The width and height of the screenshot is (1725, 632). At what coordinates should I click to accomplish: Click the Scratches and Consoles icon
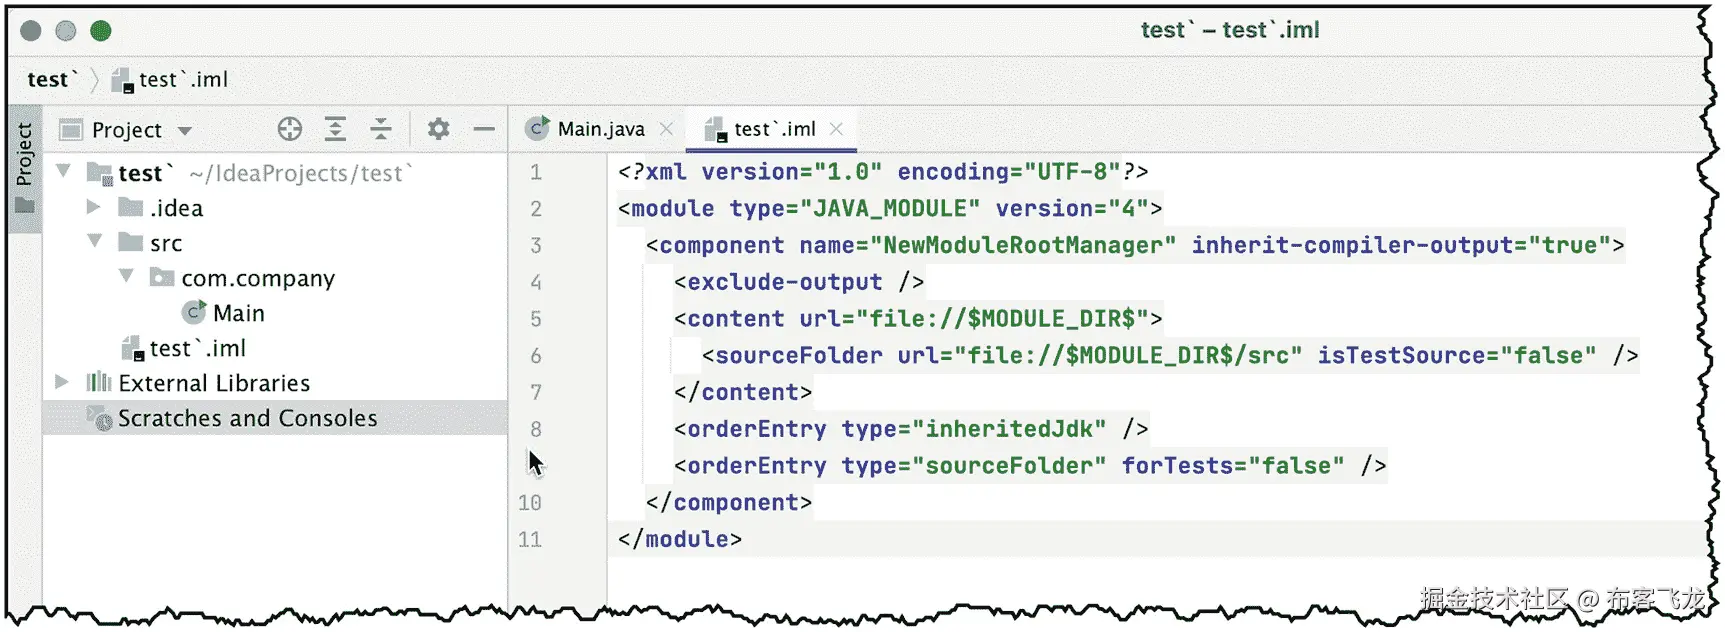click(x=99, y=418)
